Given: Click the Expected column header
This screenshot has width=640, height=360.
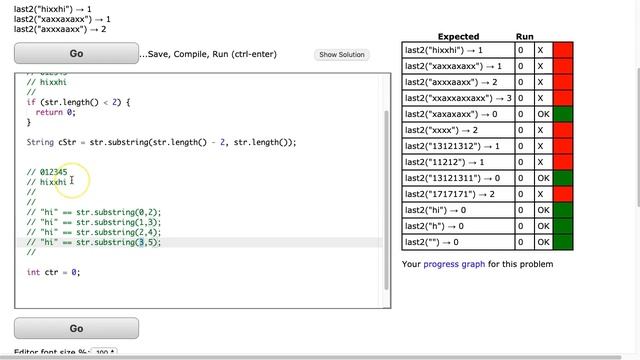Looking at the screenshot, I should coord(458,36).
